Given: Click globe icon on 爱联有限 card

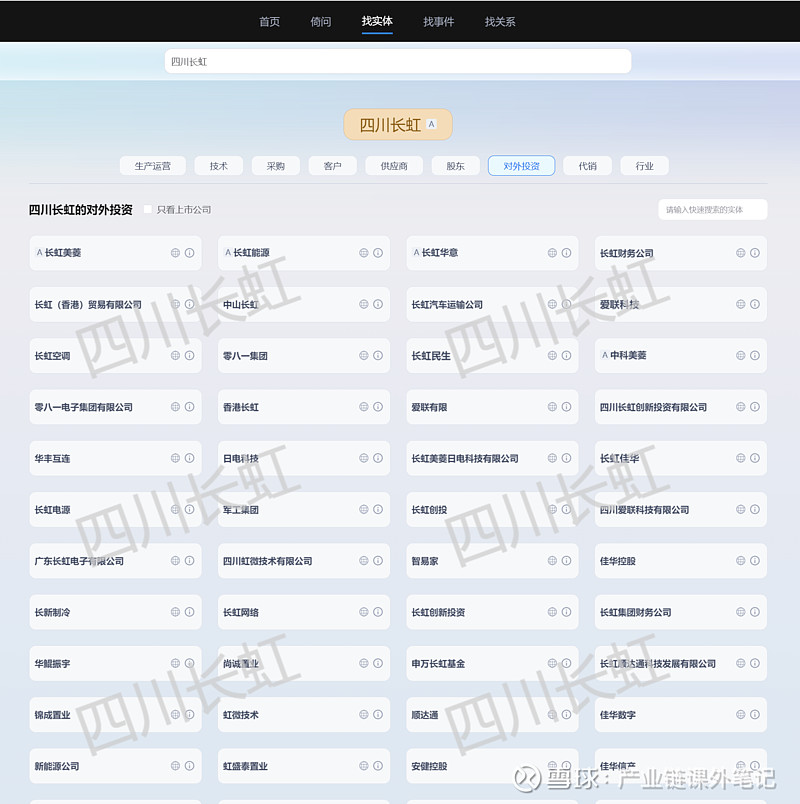Looking at the screenshot, I should point(552,407).
